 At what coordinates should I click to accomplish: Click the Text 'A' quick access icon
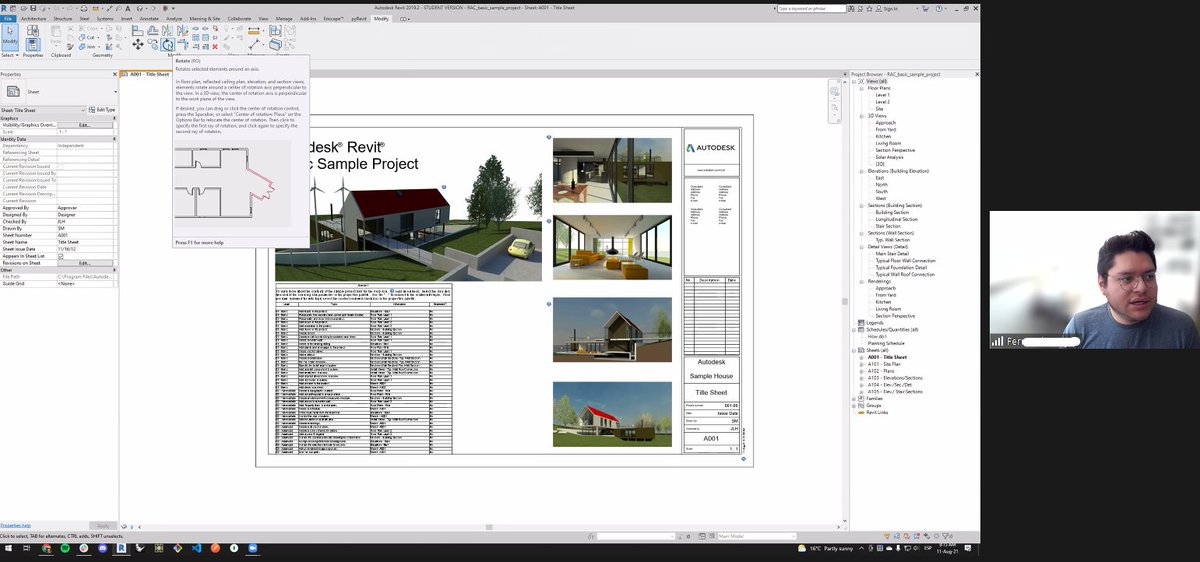coord(128,8)
